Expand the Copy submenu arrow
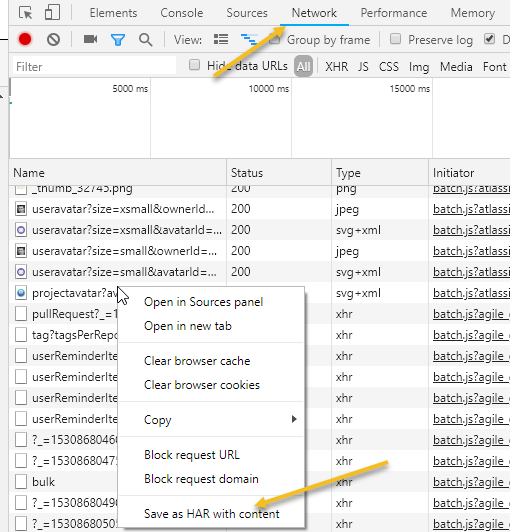Viewport: 510px width, 532px height. pos(294,419)
